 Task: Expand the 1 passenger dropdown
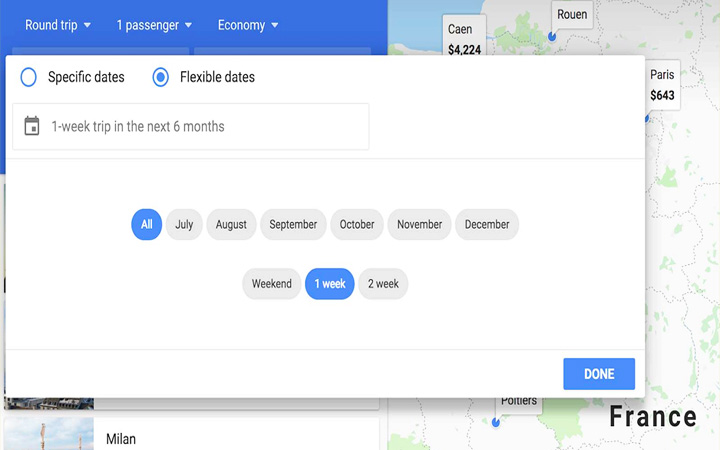tap(154, 25)
